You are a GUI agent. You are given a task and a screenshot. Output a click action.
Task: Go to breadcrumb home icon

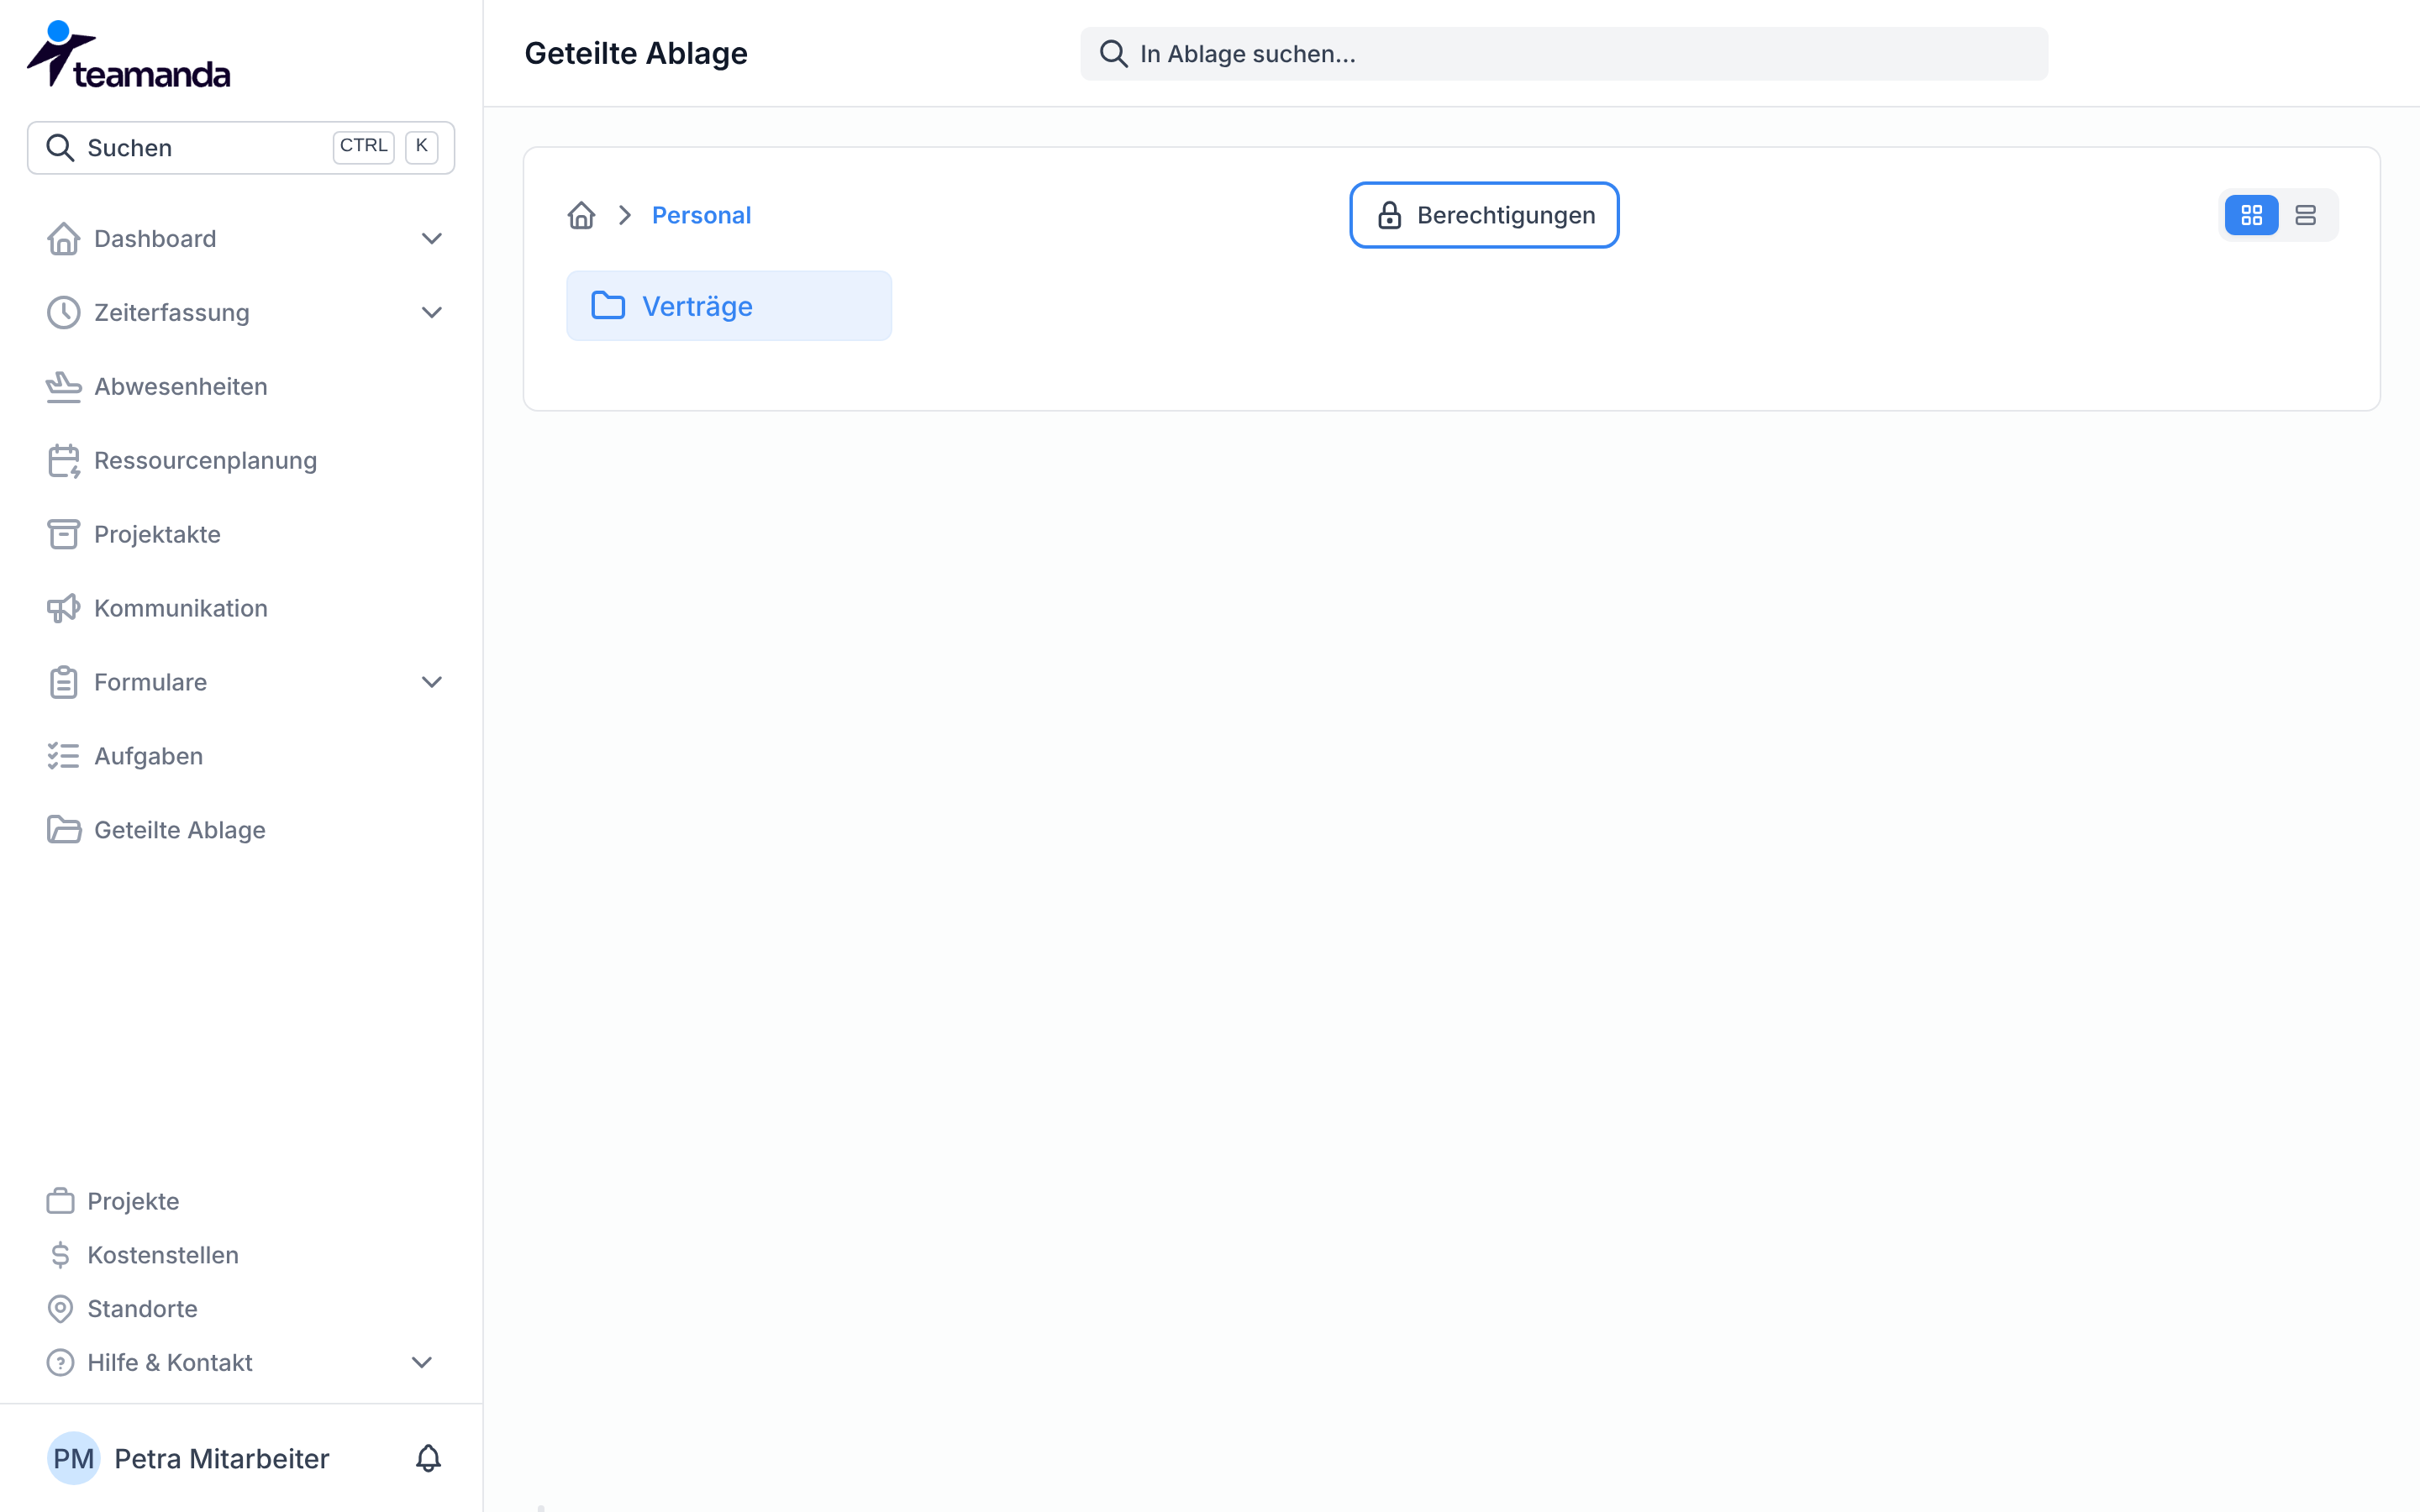point(581,215)
